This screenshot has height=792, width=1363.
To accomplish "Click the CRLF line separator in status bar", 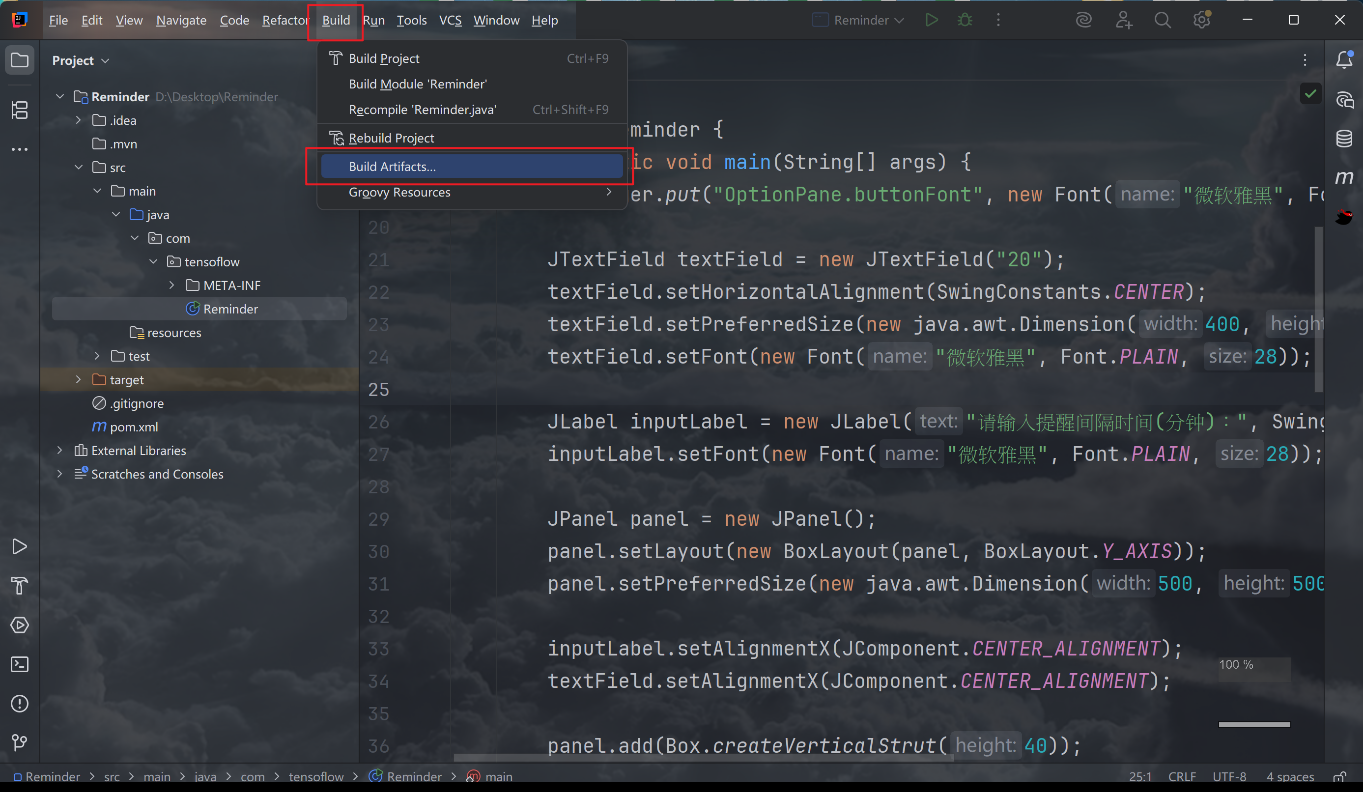I will [1181, 777].
